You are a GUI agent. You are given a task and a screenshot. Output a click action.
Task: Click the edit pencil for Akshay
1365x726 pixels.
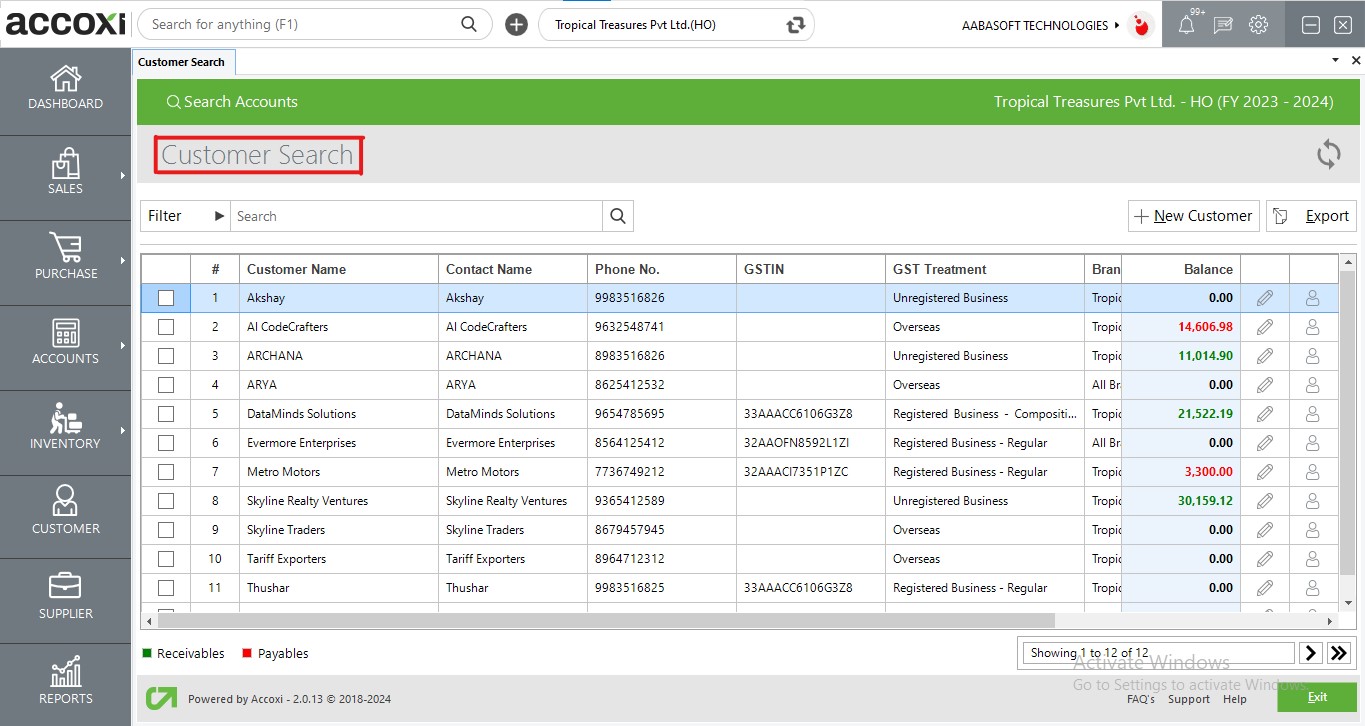[x=1265, y=298]
